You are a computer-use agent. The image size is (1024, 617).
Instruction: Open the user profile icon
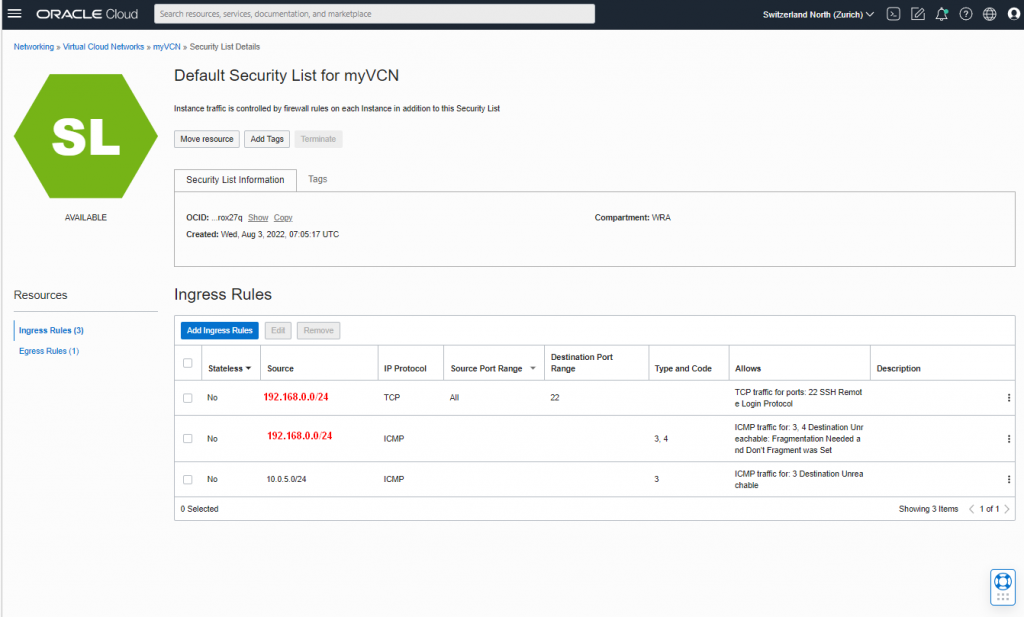1014,14
